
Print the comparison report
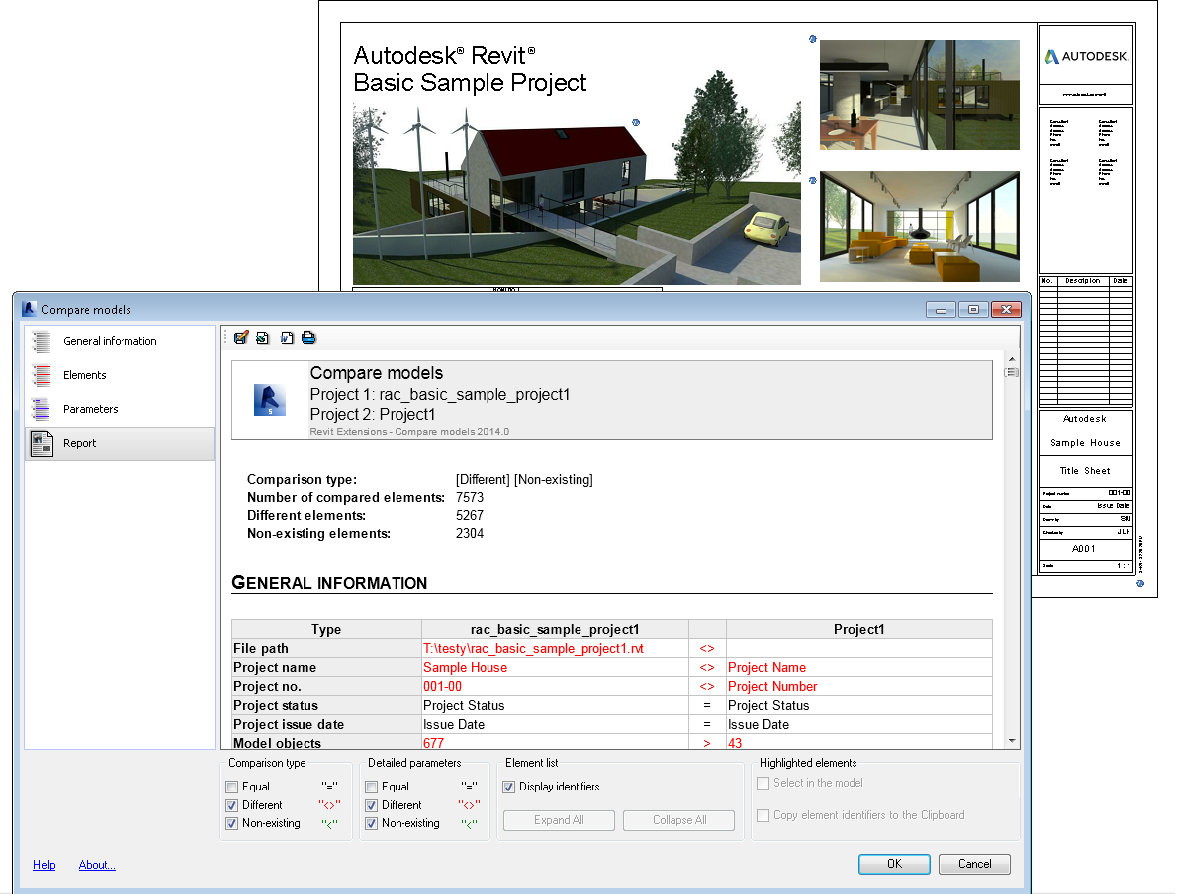pos(308,337)
